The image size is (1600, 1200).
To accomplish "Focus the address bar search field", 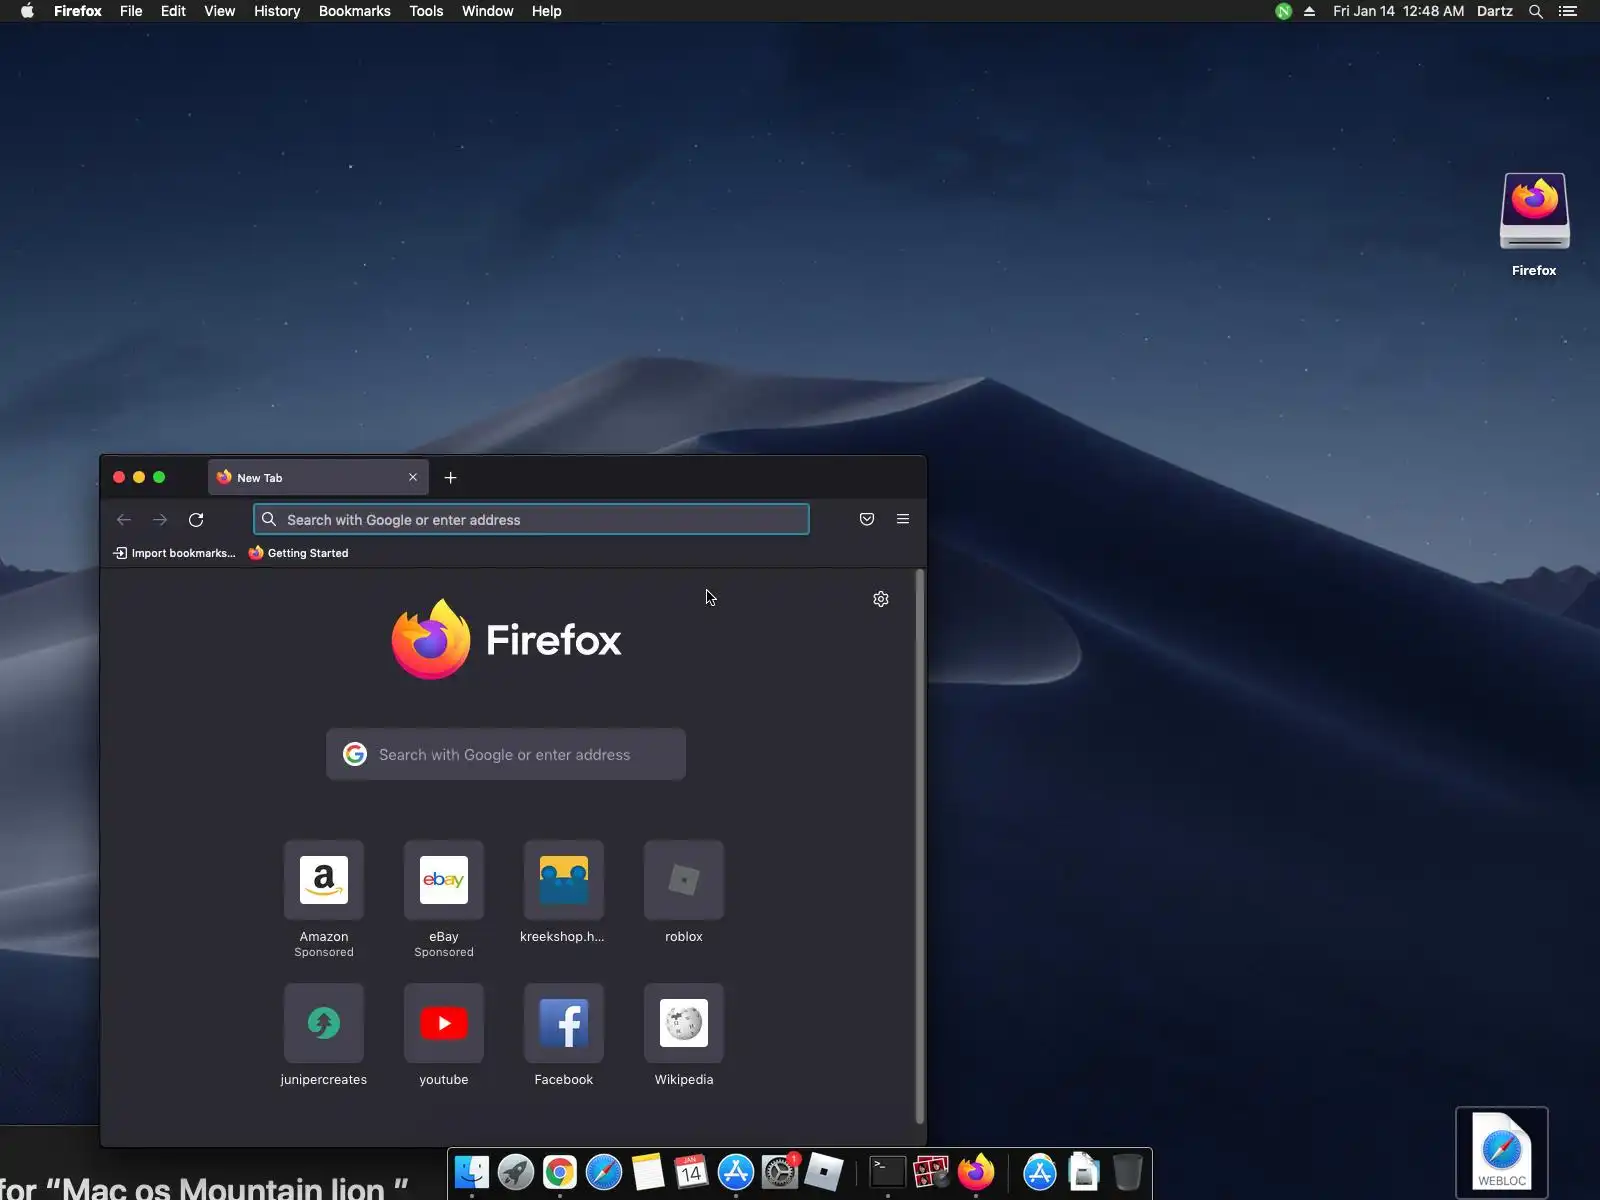I will coord(531,520).
